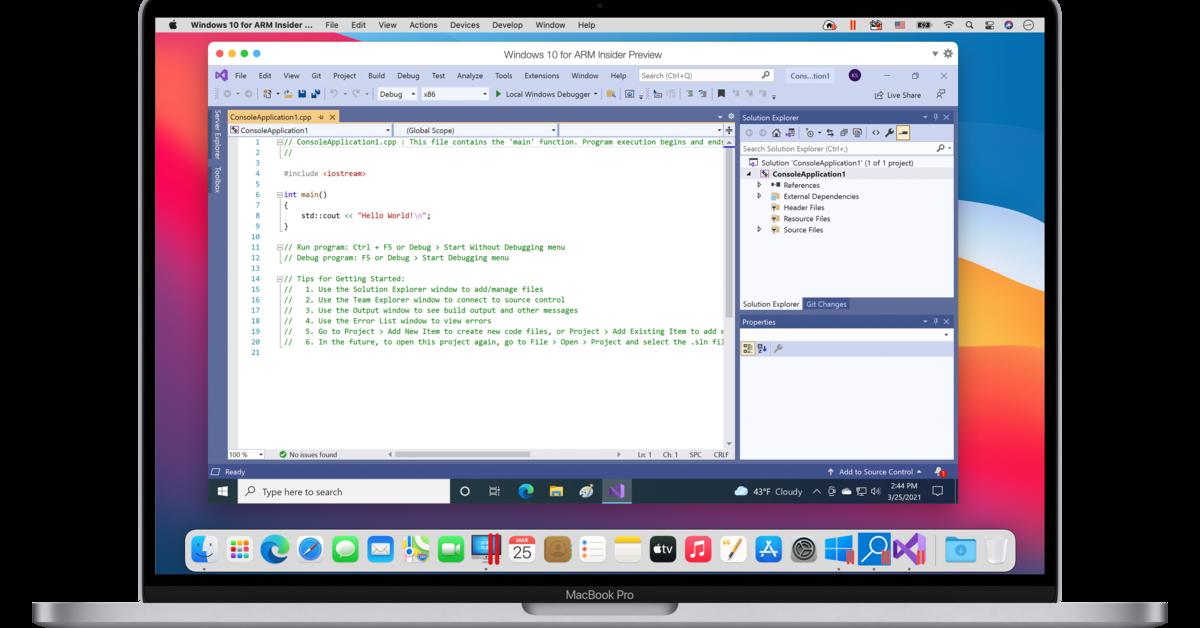Click the Live Share button label

click(904, 95)
